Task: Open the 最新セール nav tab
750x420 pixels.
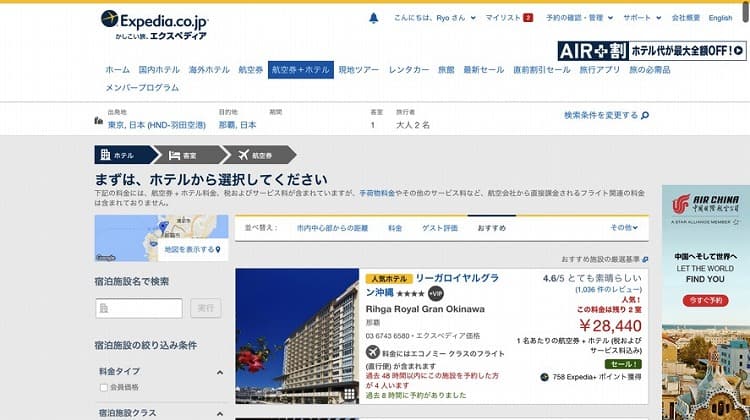Action: point(484,70)
